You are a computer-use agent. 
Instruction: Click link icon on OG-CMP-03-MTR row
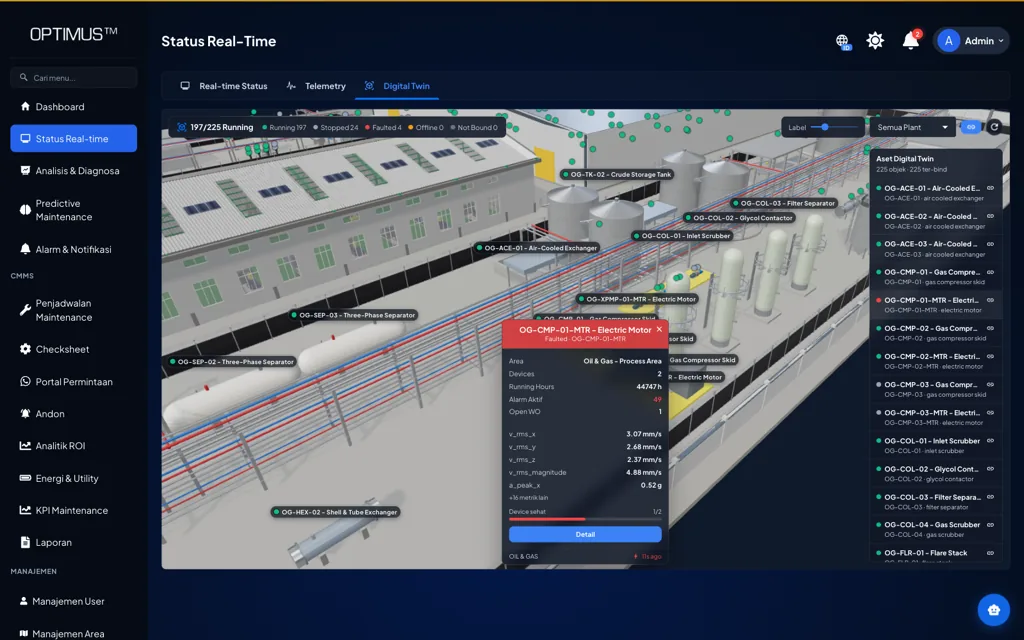coord(990,413)
